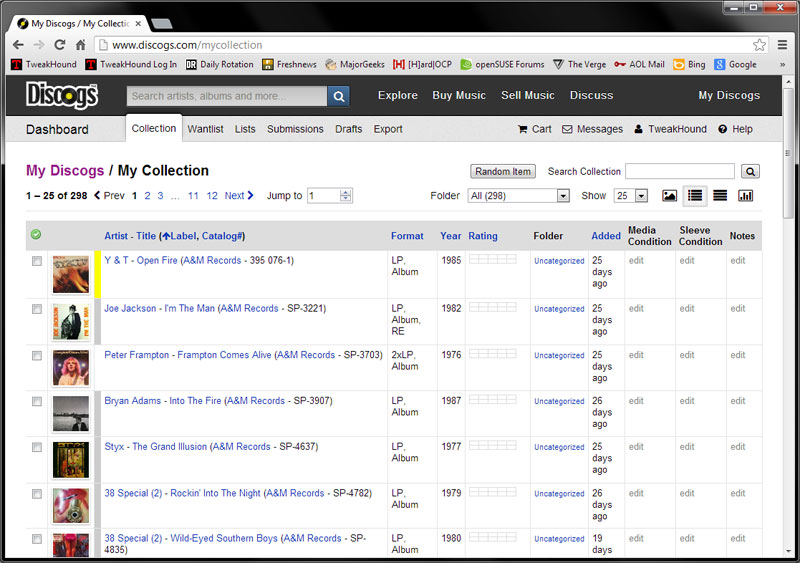The image size is (800, 563).
Task: Click the browser back arrow
Action: tap(18, 45)
